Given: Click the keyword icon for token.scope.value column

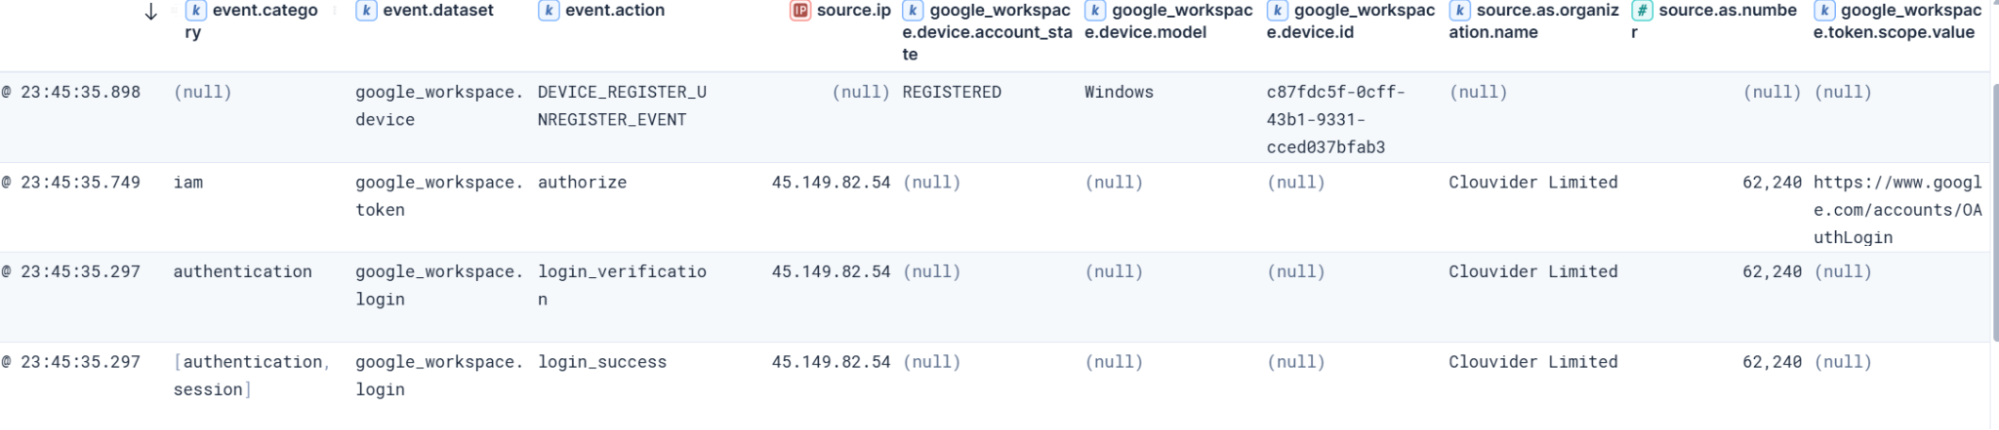Looking at the screenshot, I should pyautogui.click(x=1825, y=11).
